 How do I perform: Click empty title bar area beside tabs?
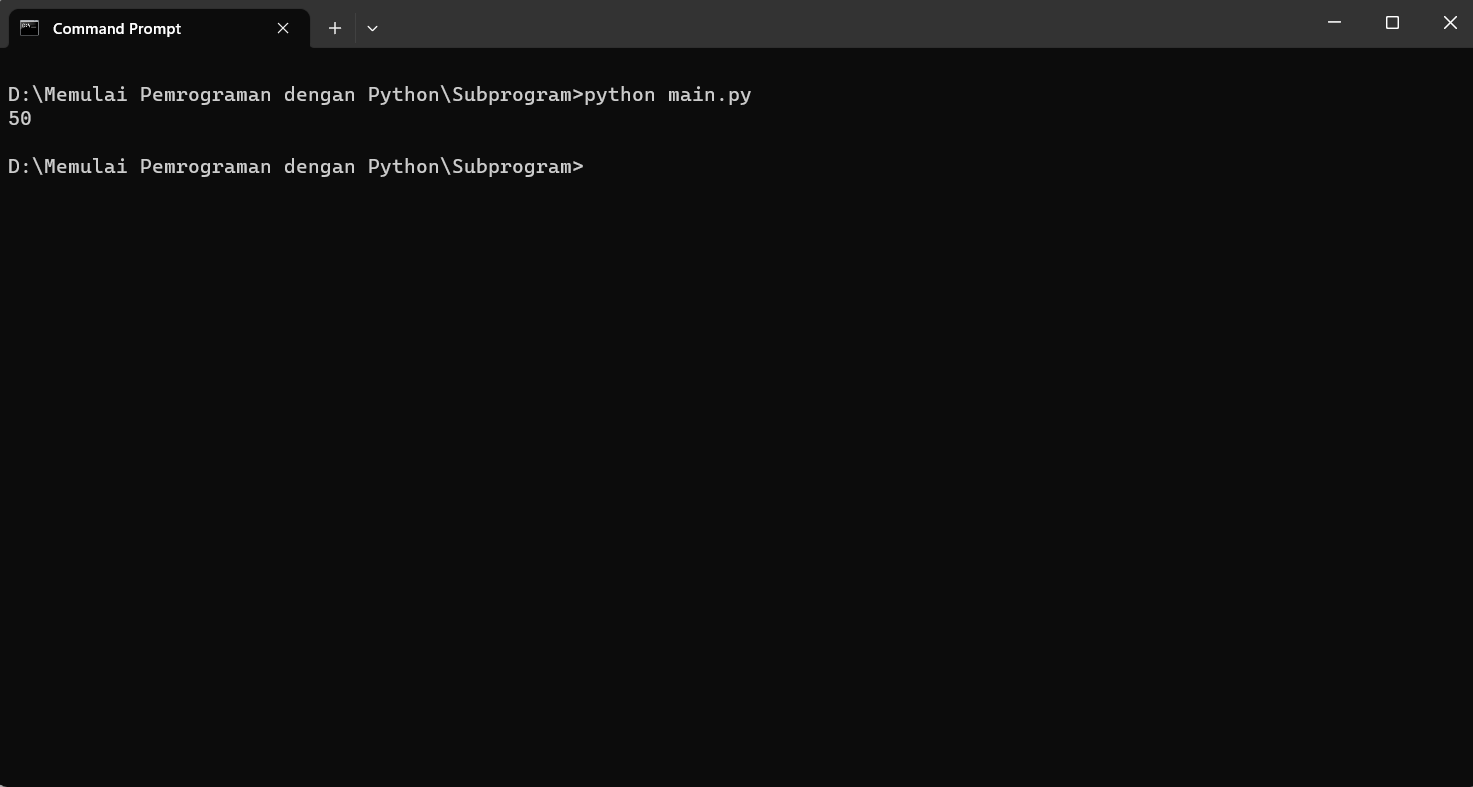coord(800,24)
